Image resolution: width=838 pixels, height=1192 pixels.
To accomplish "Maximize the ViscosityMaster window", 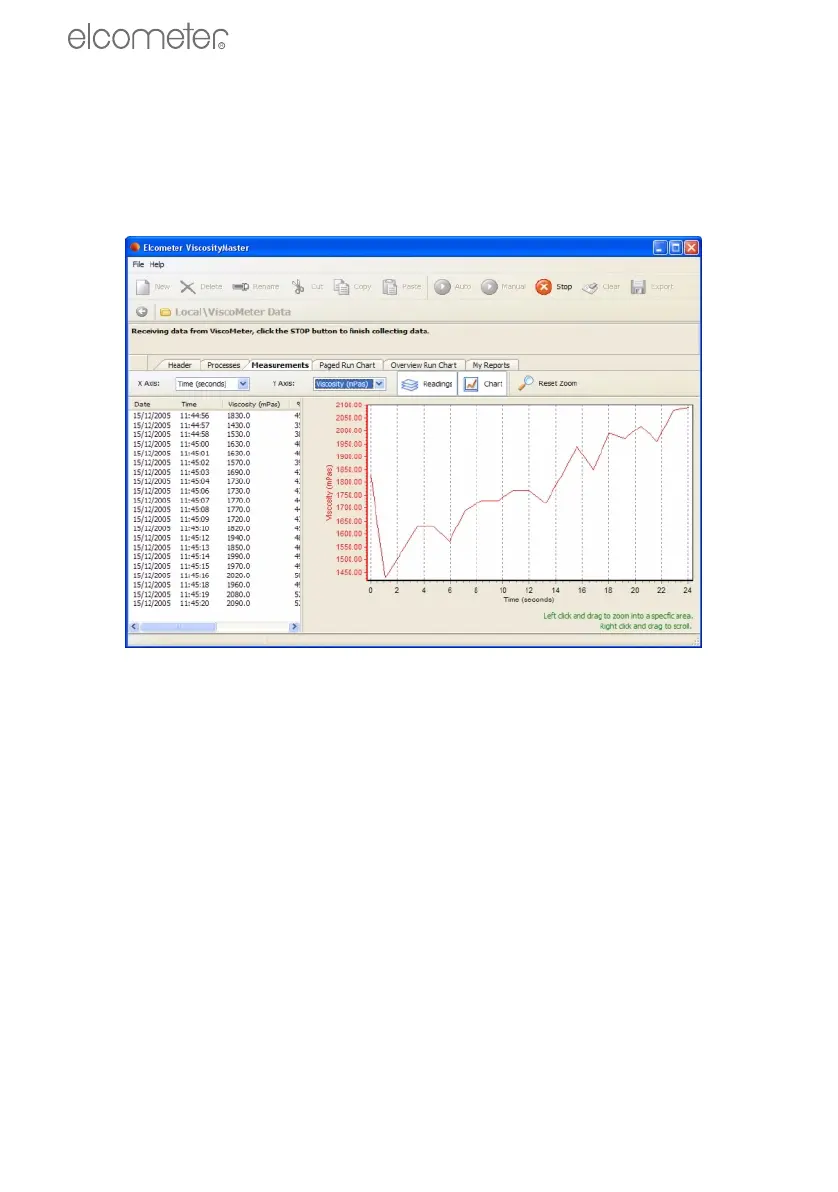I will coord(675,247).
